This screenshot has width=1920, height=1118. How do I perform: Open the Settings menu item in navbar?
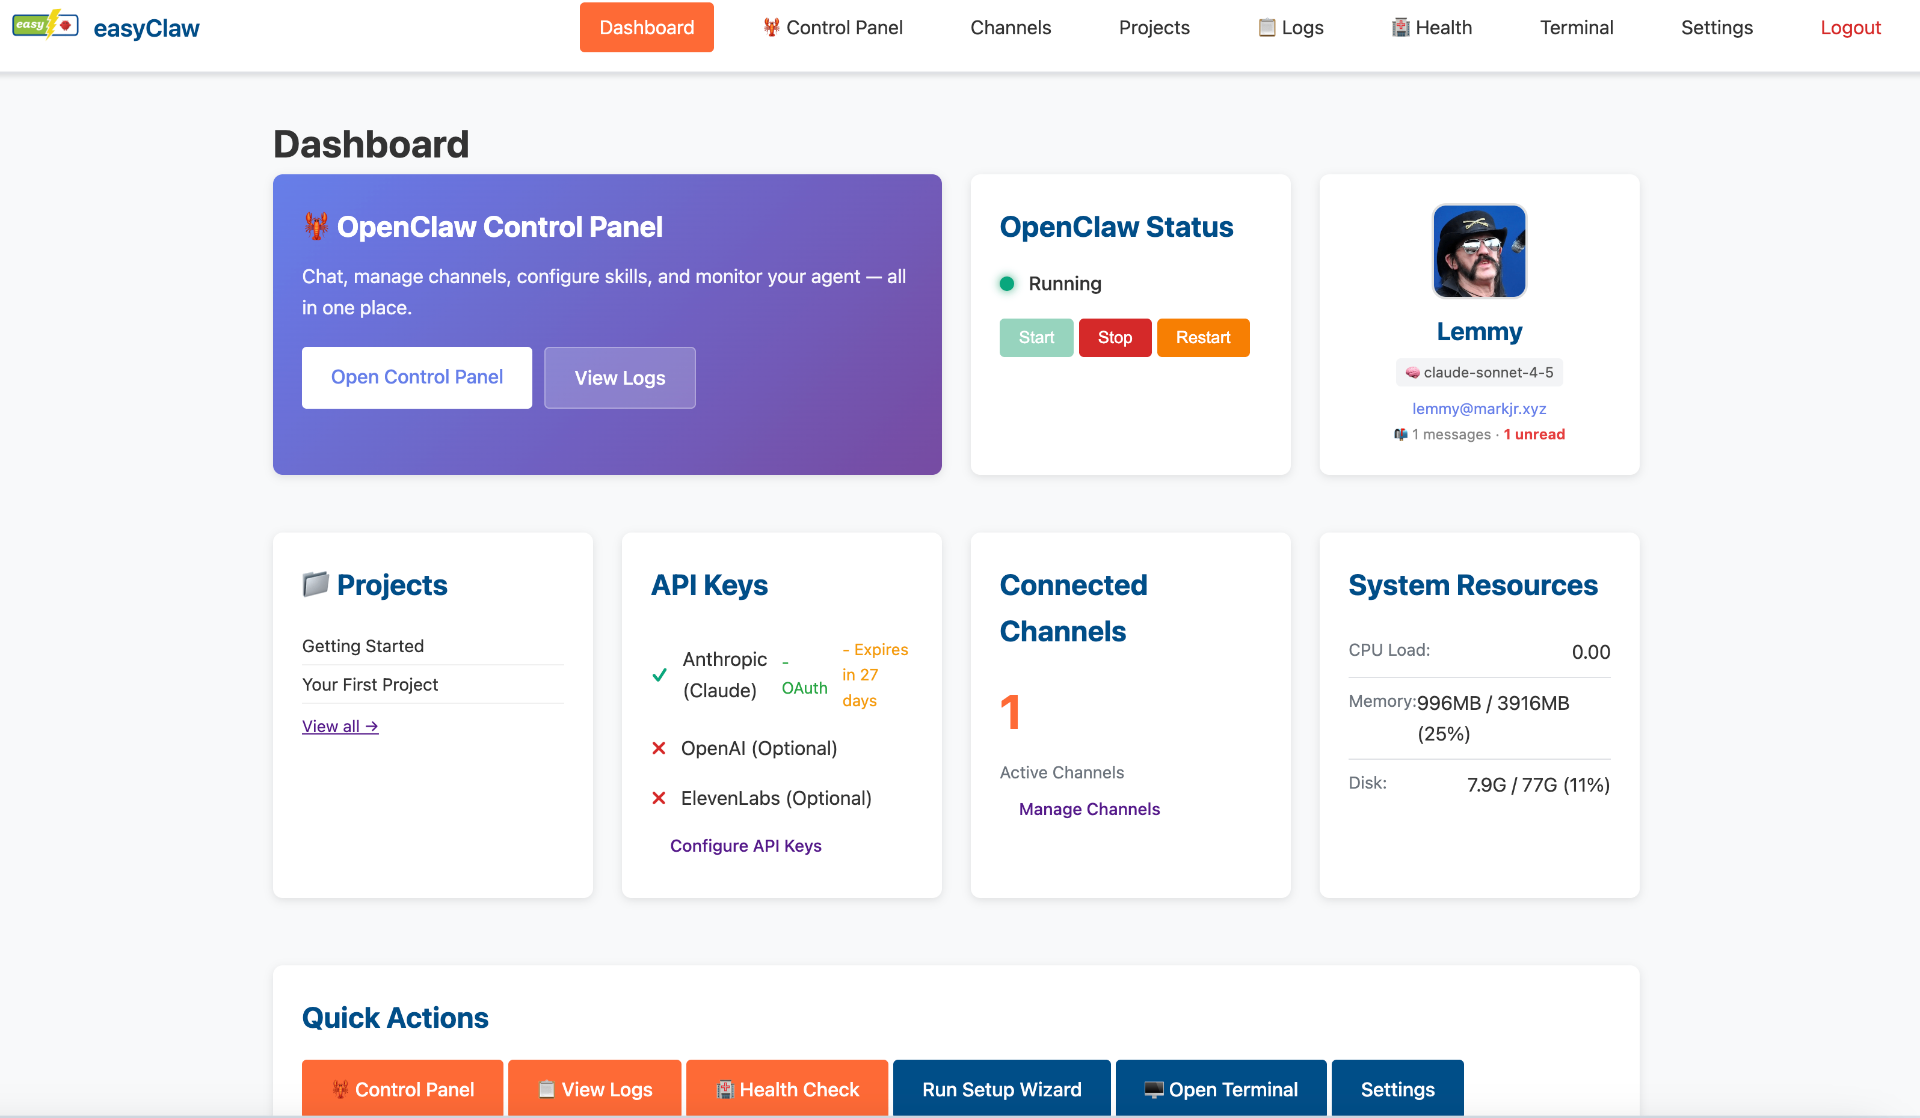click(1716, 27)
